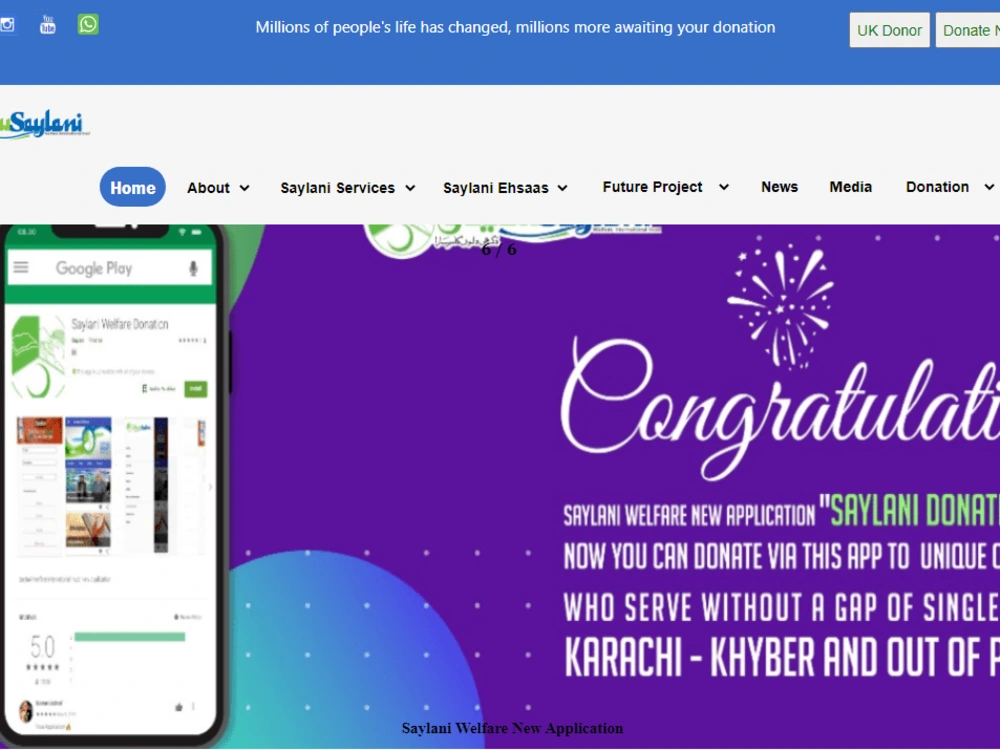Expand the Saylani Ehsaas dropdown
This screenshot has width=1000, height=750.
click(x=505, y=188)
